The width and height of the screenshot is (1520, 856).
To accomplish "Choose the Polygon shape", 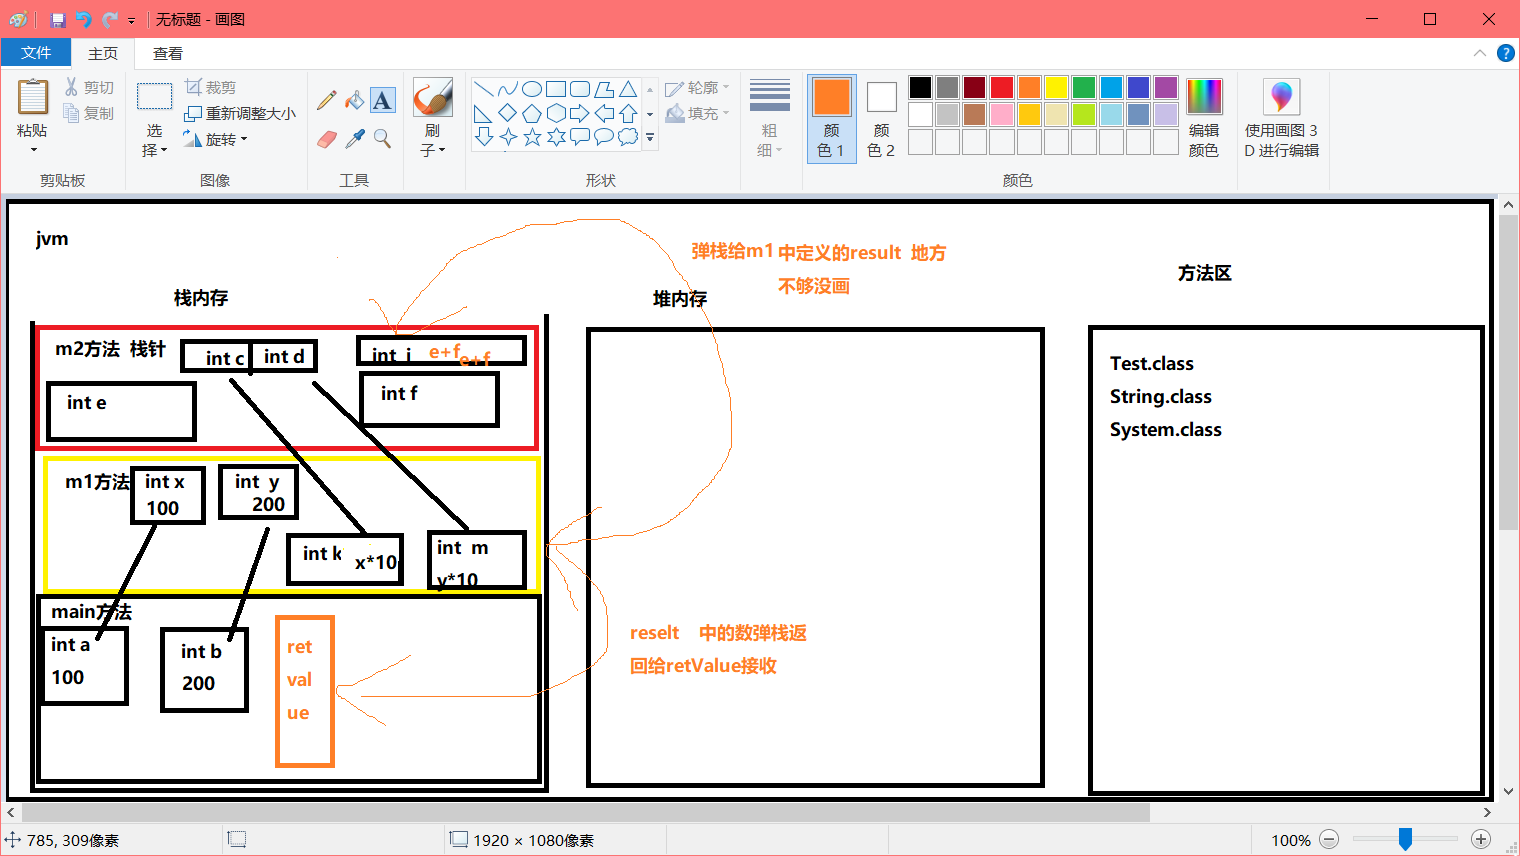I will point(604,89).
